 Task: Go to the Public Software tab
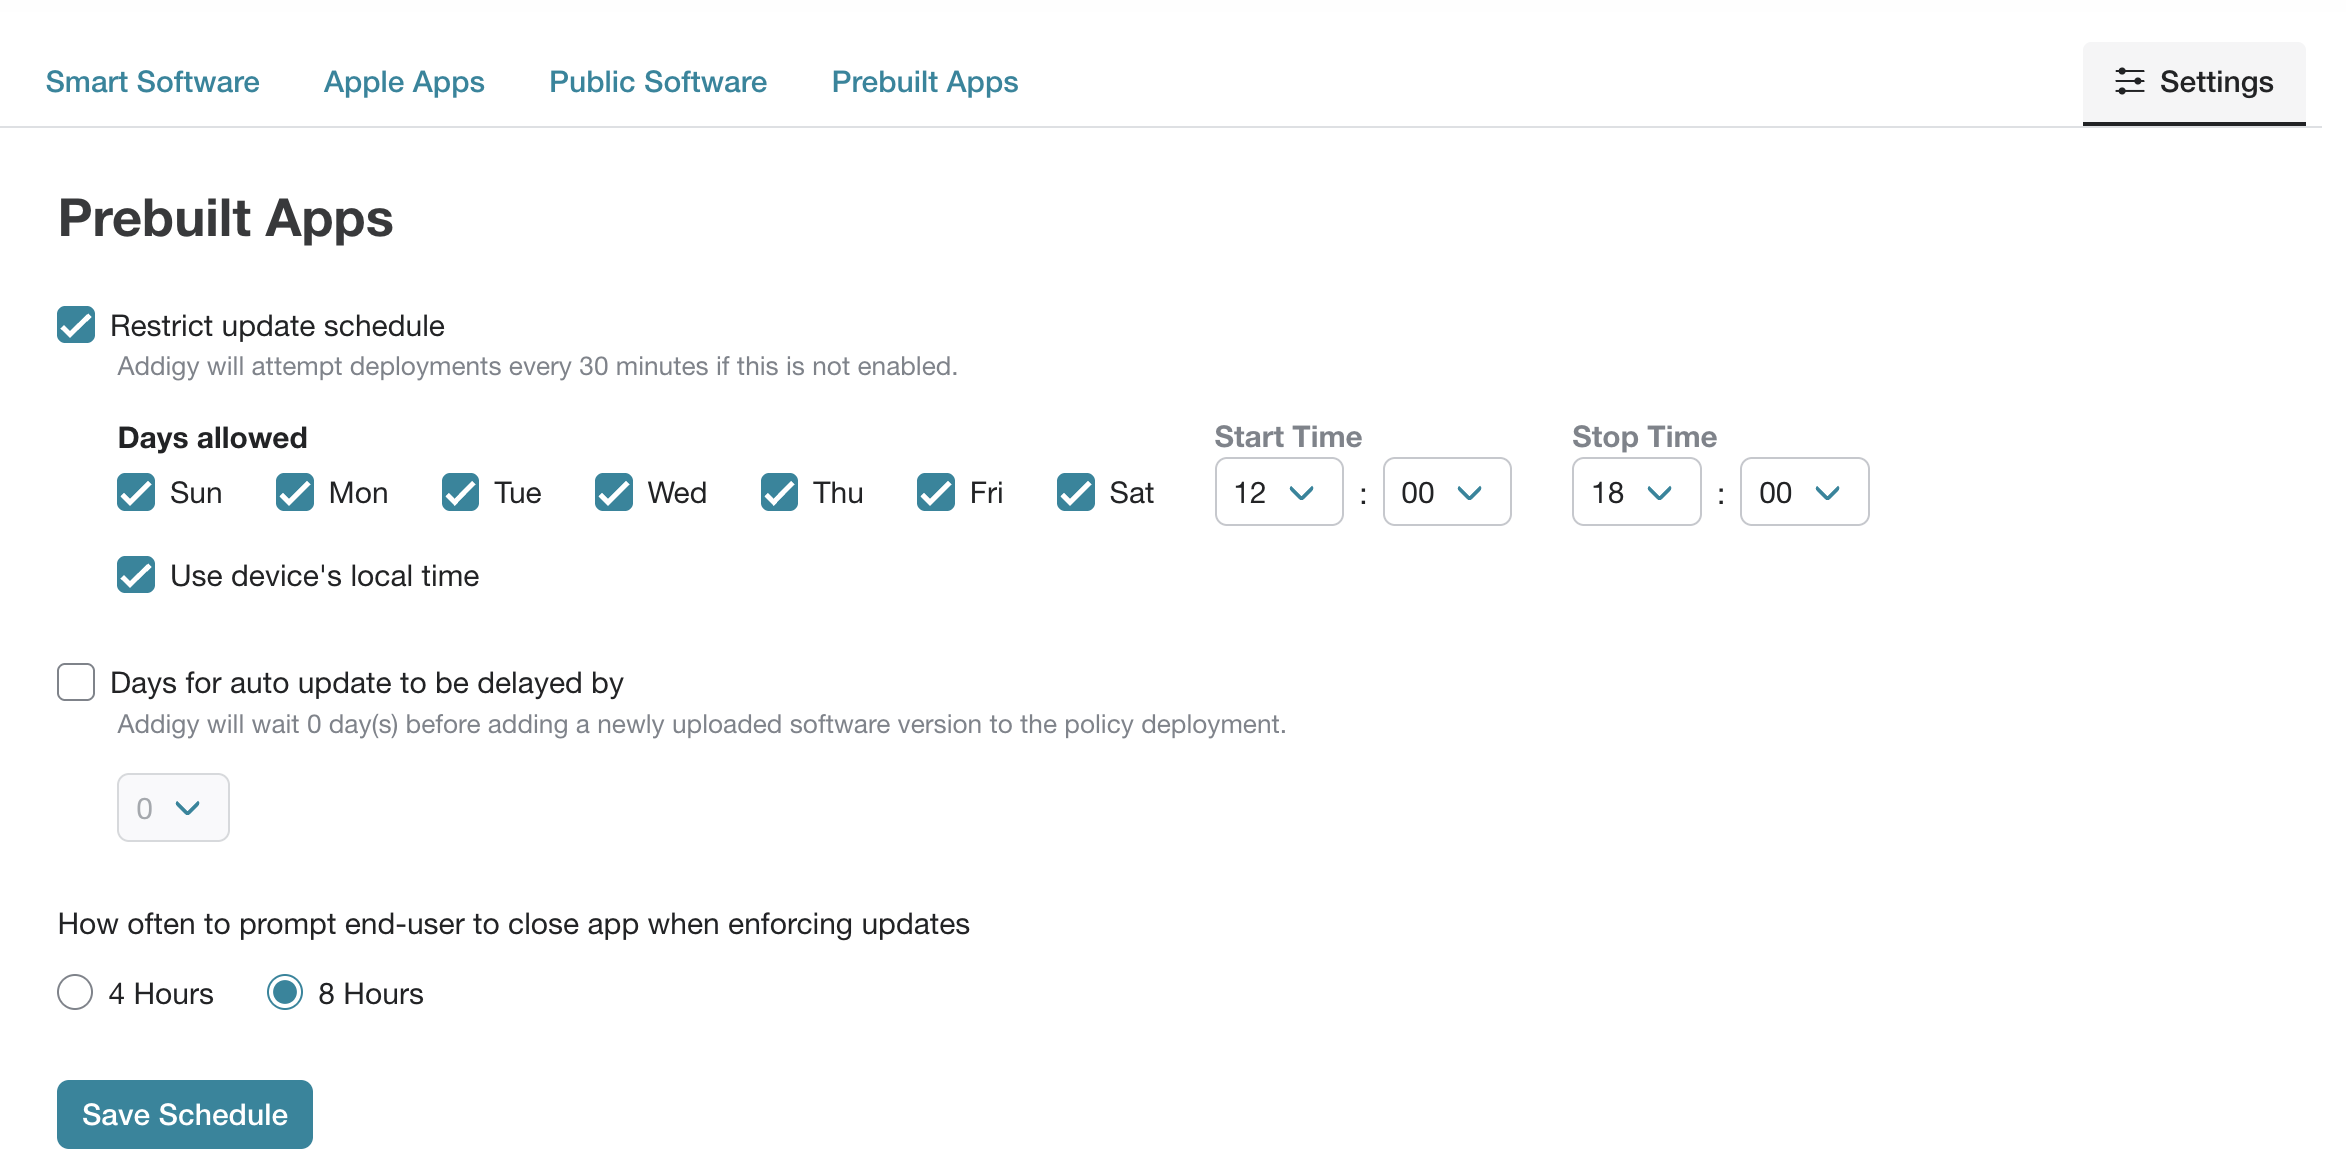(658, 81)
